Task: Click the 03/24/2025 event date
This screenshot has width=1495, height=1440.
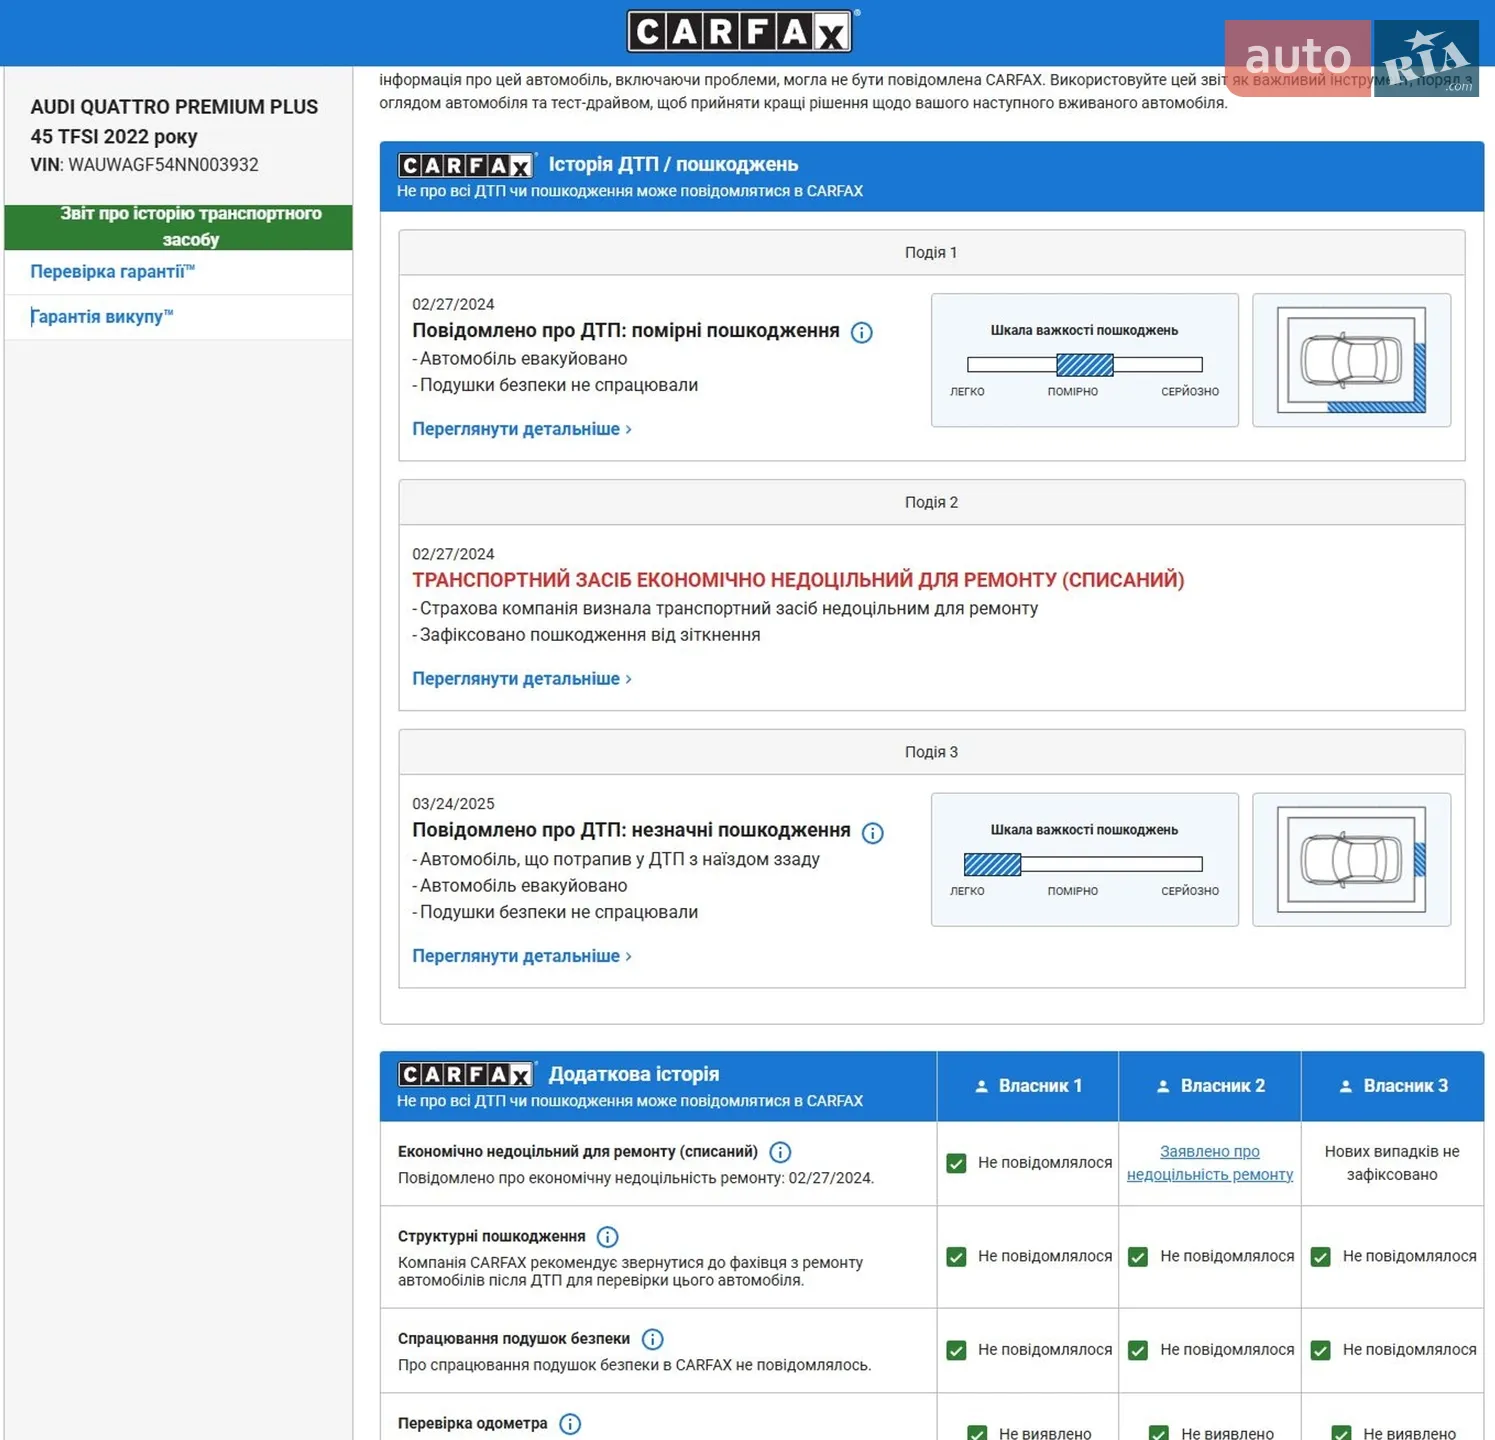Action: tap(454, 804)
